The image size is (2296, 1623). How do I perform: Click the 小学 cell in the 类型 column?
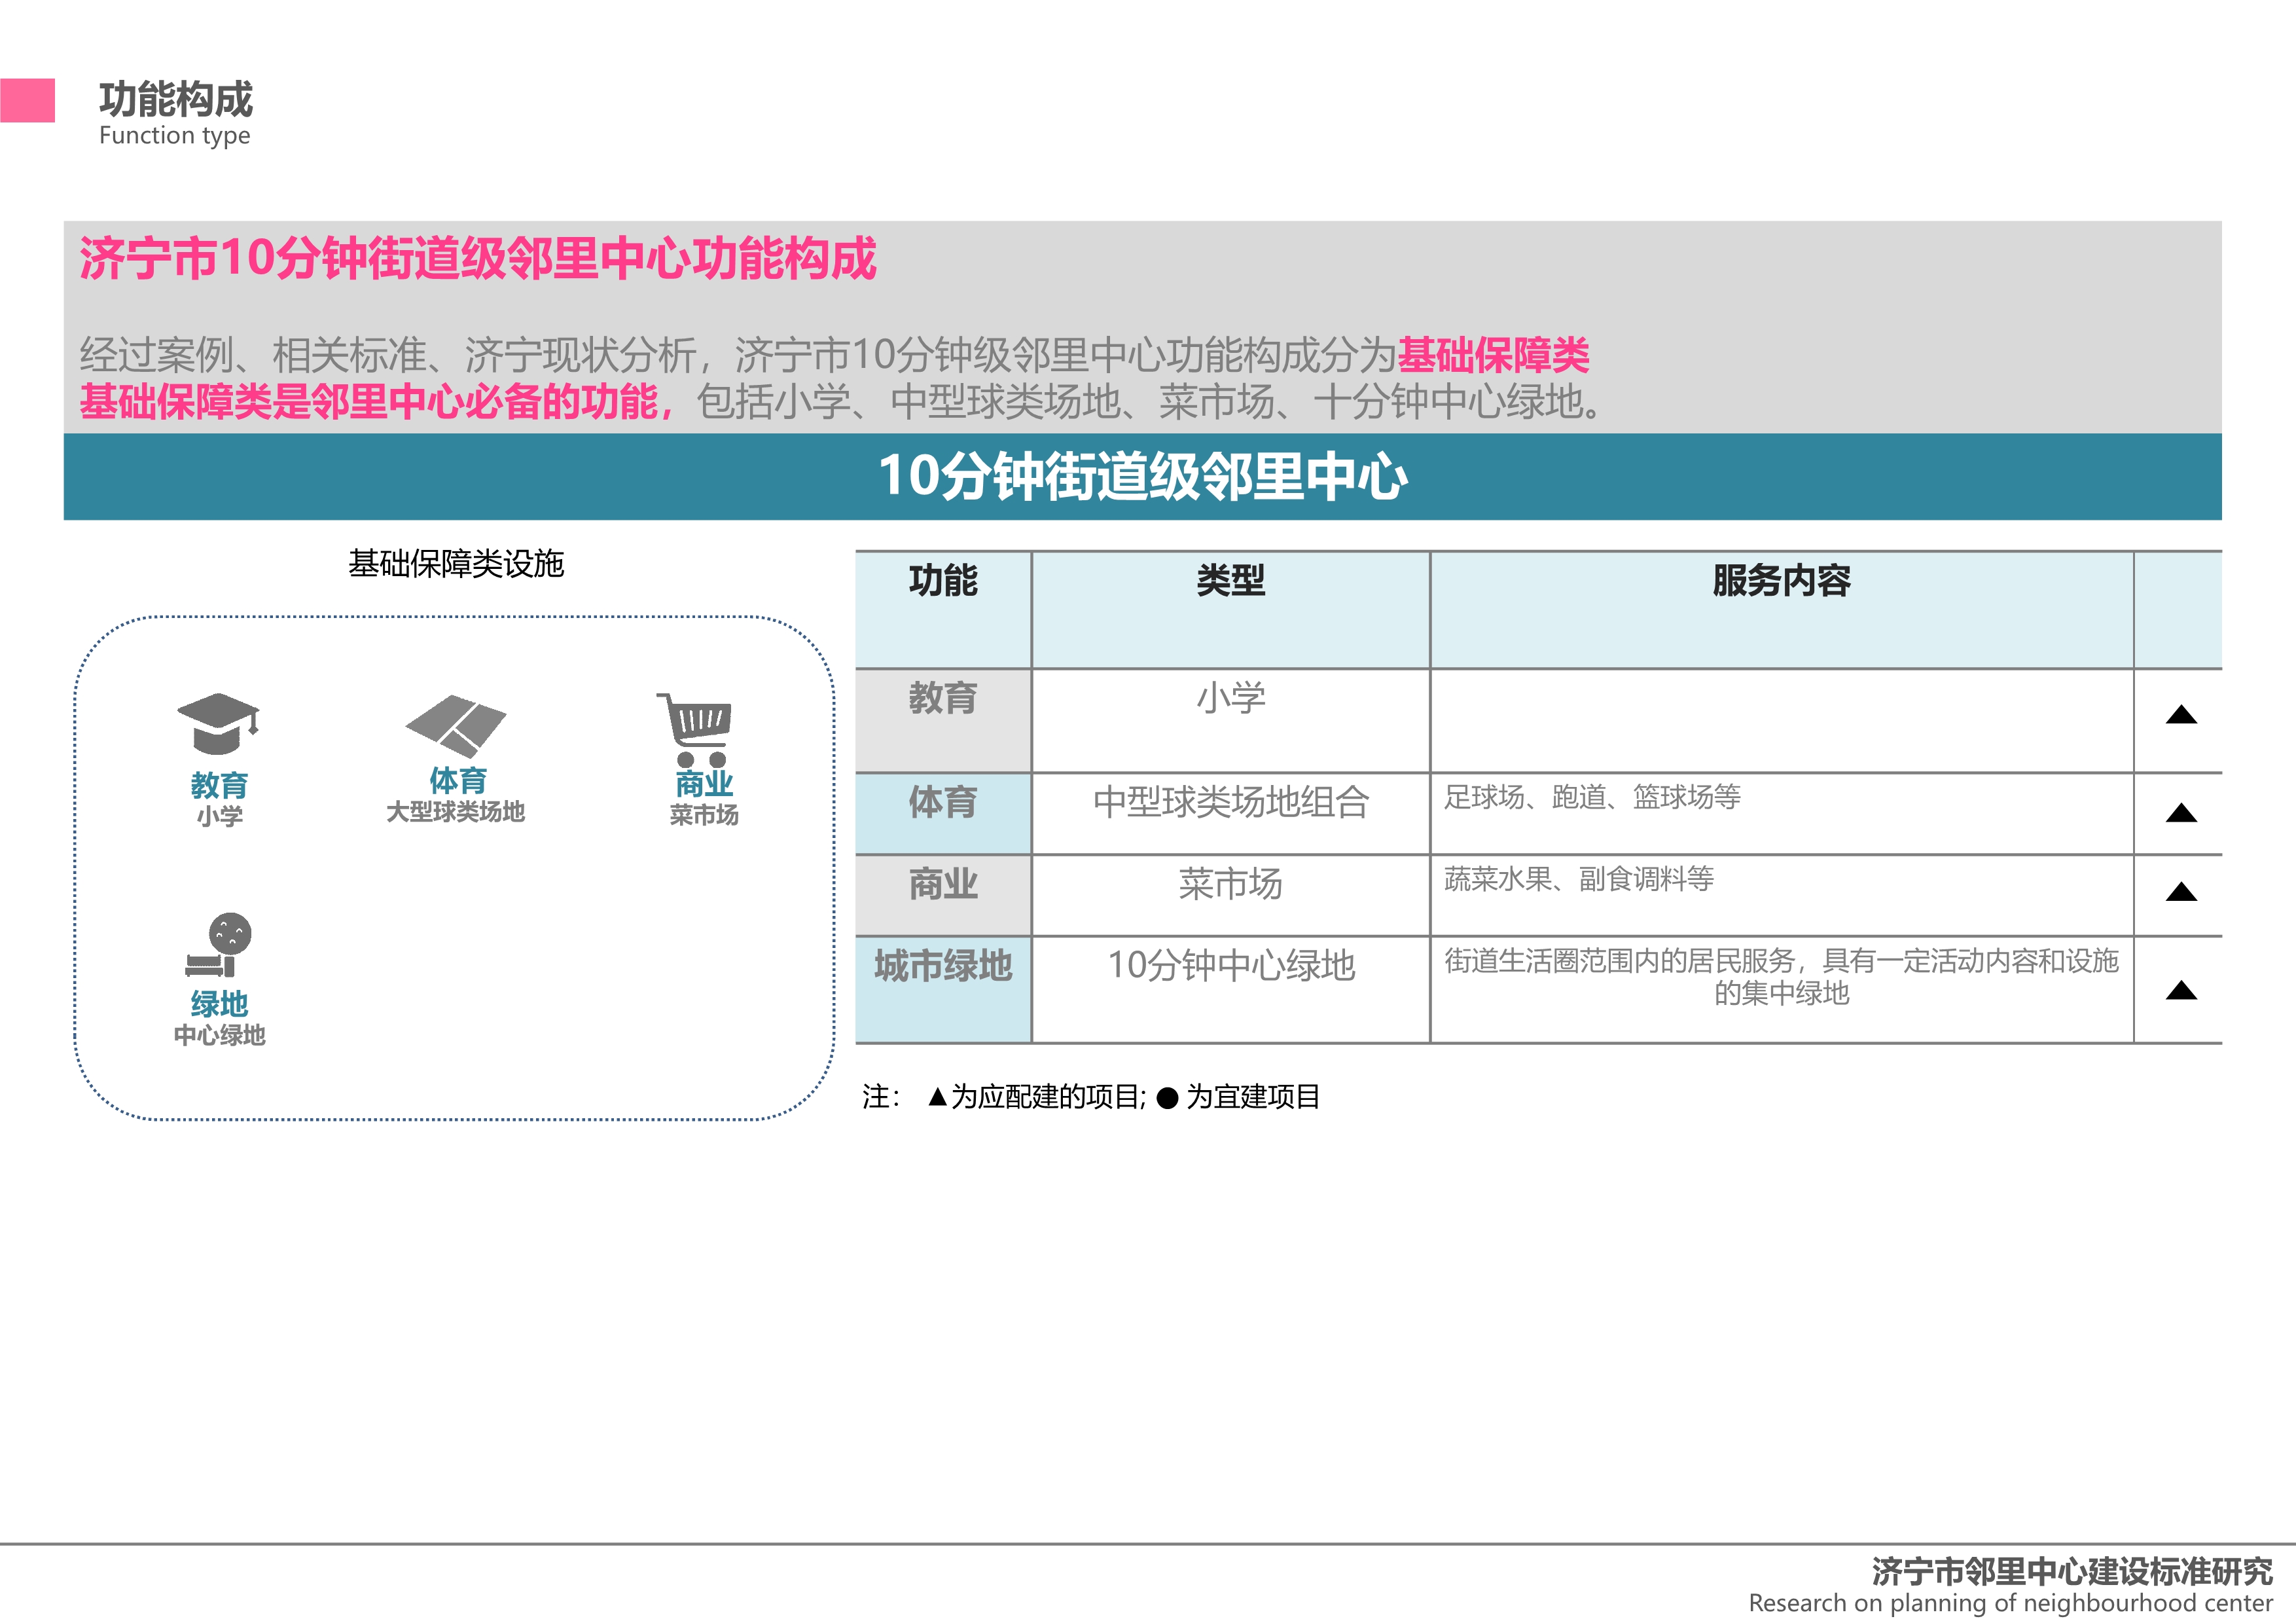click(x=1231, y=720)
